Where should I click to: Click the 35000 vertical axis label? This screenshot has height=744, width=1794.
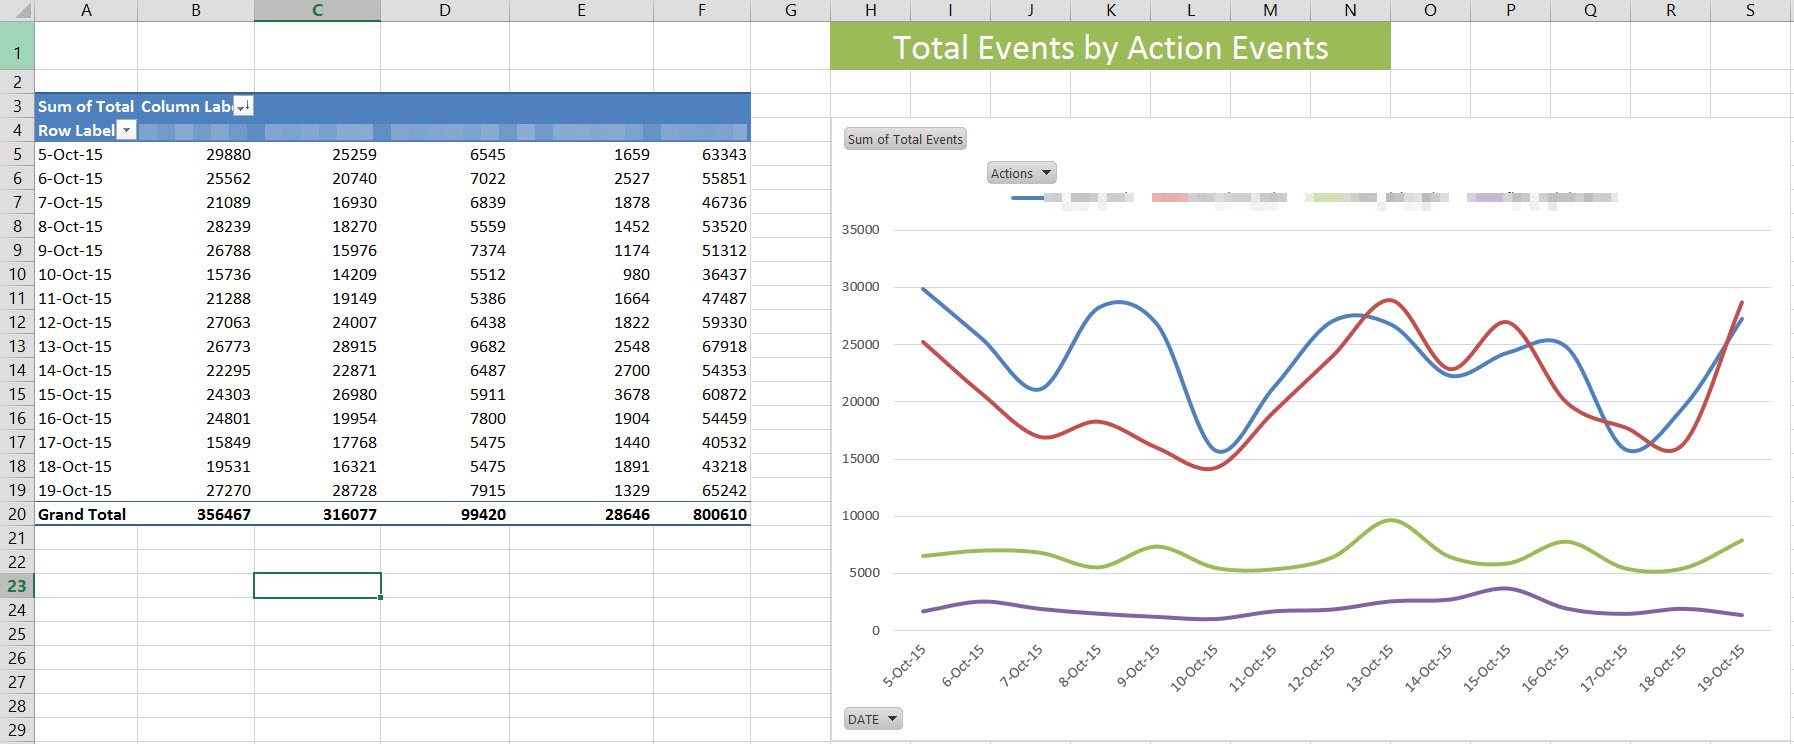click(860, 229)
